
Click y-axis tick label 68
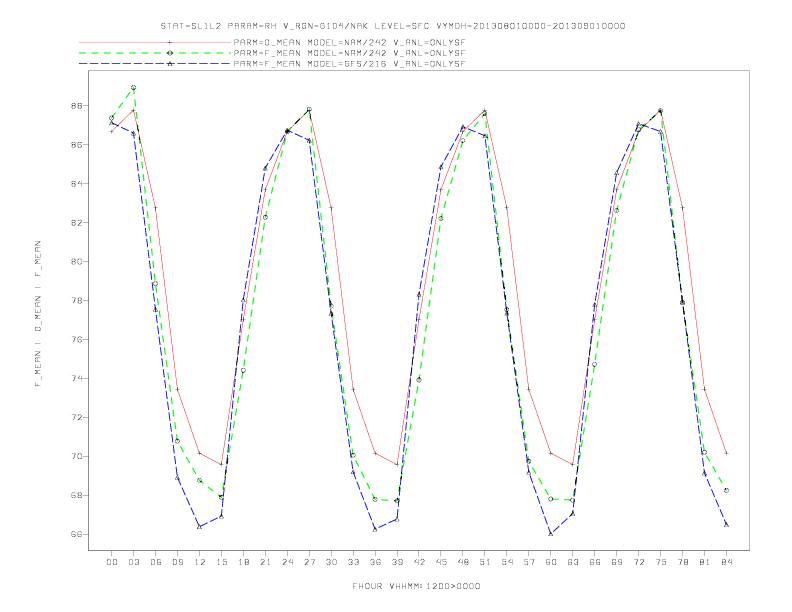pyautogui.click(x=76, y=495)
